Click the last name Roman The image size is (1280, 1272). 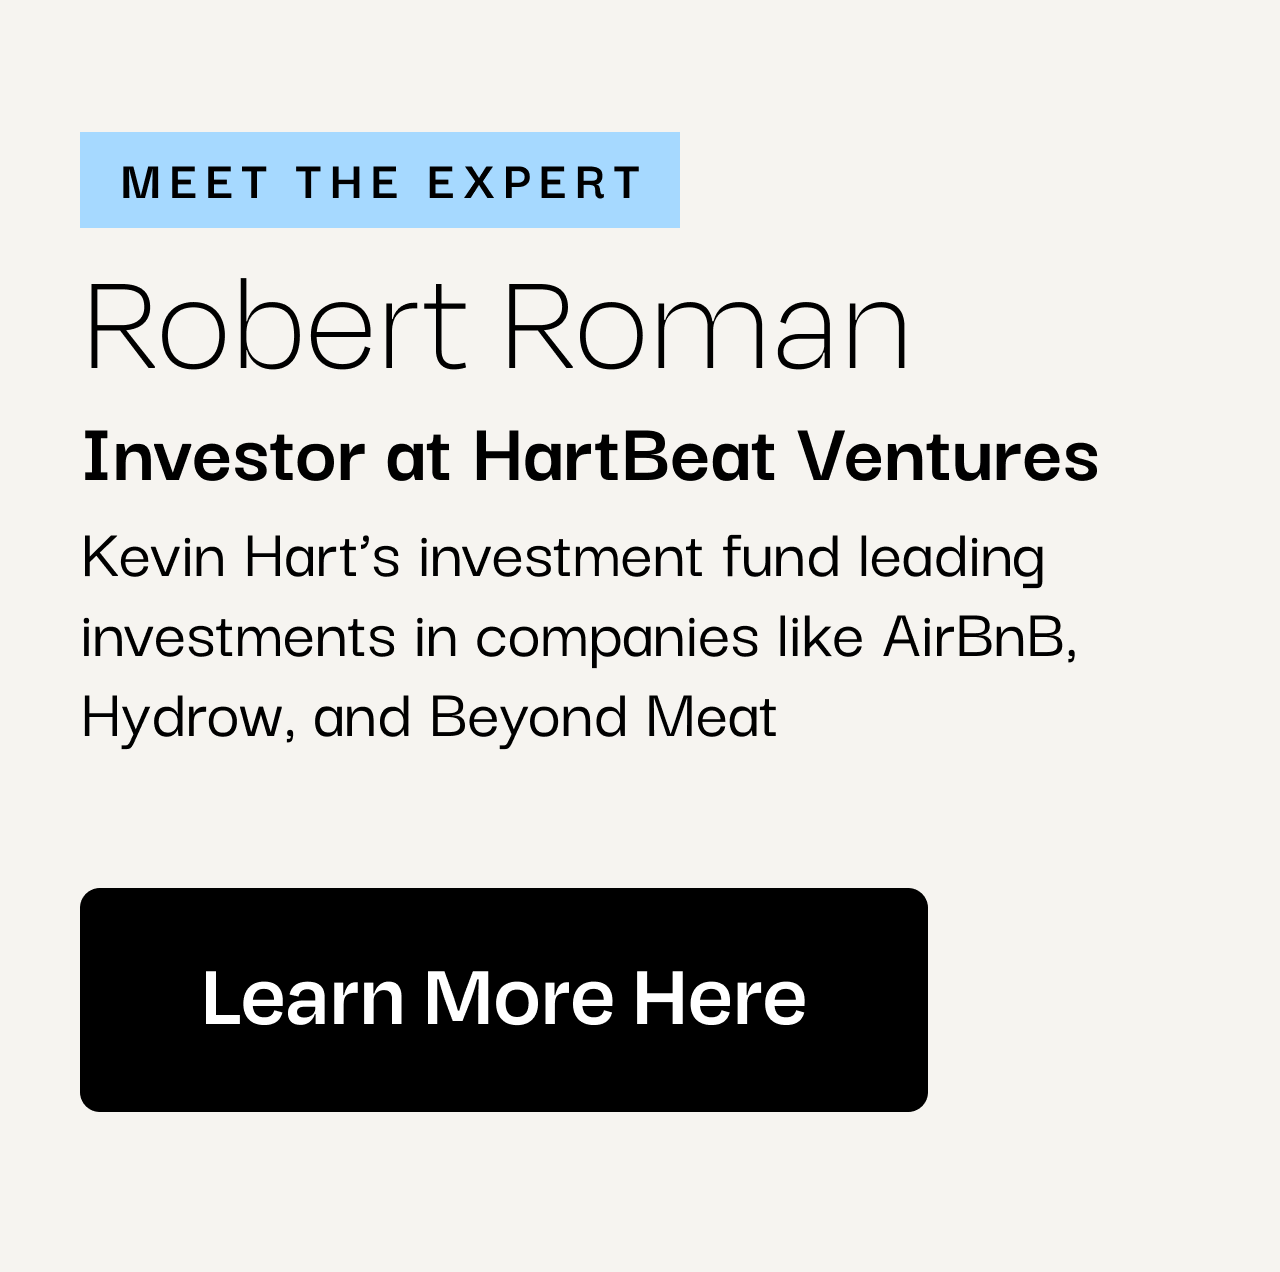tap(707, 326)
